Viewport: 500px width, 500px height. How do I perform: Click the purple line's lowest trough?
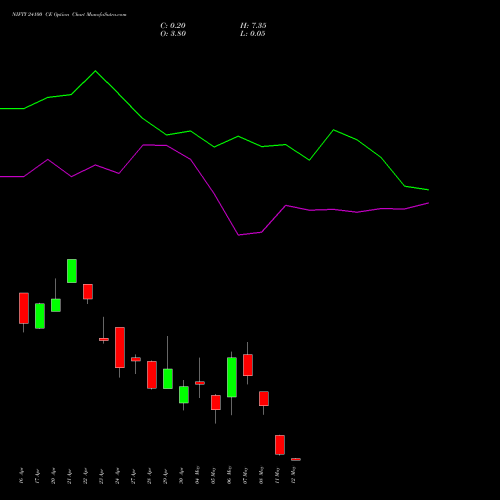point(239,235)
